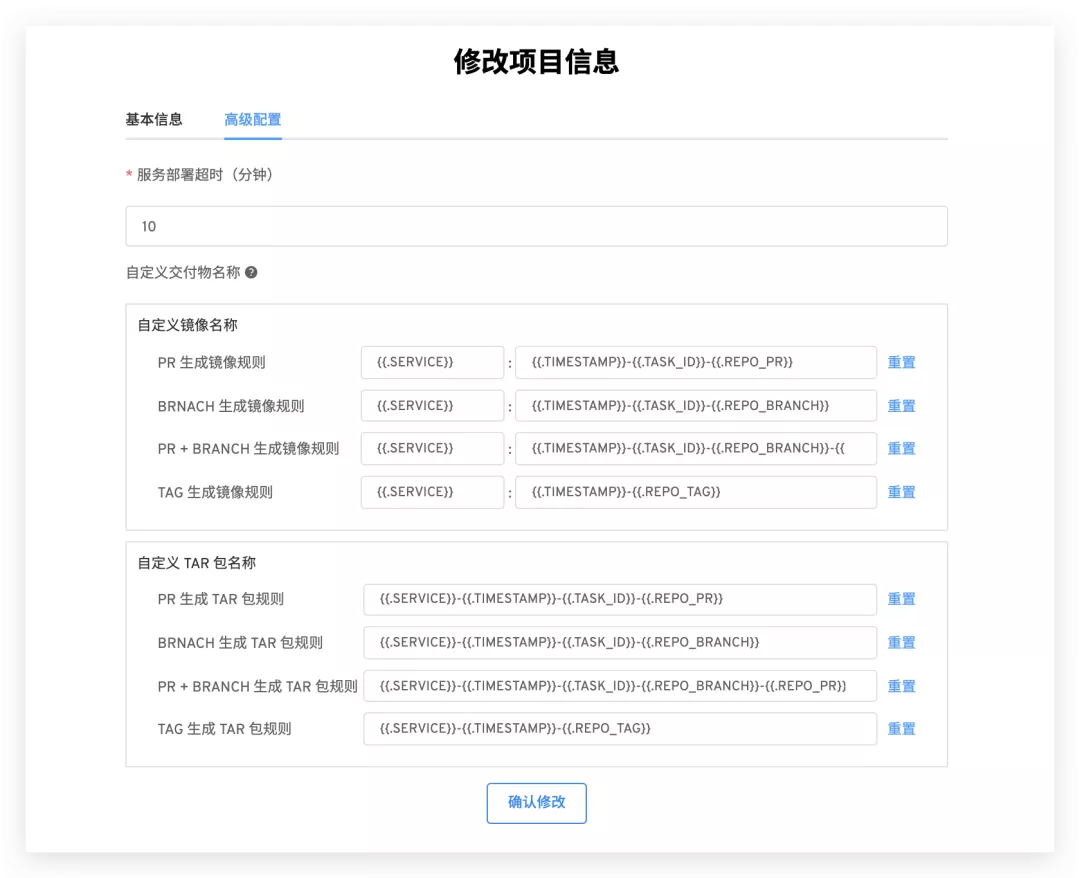Click the help icon next to 自定义交付物名称
Viewport: 1080px width, 878px height.
click(x=251, y=273)
